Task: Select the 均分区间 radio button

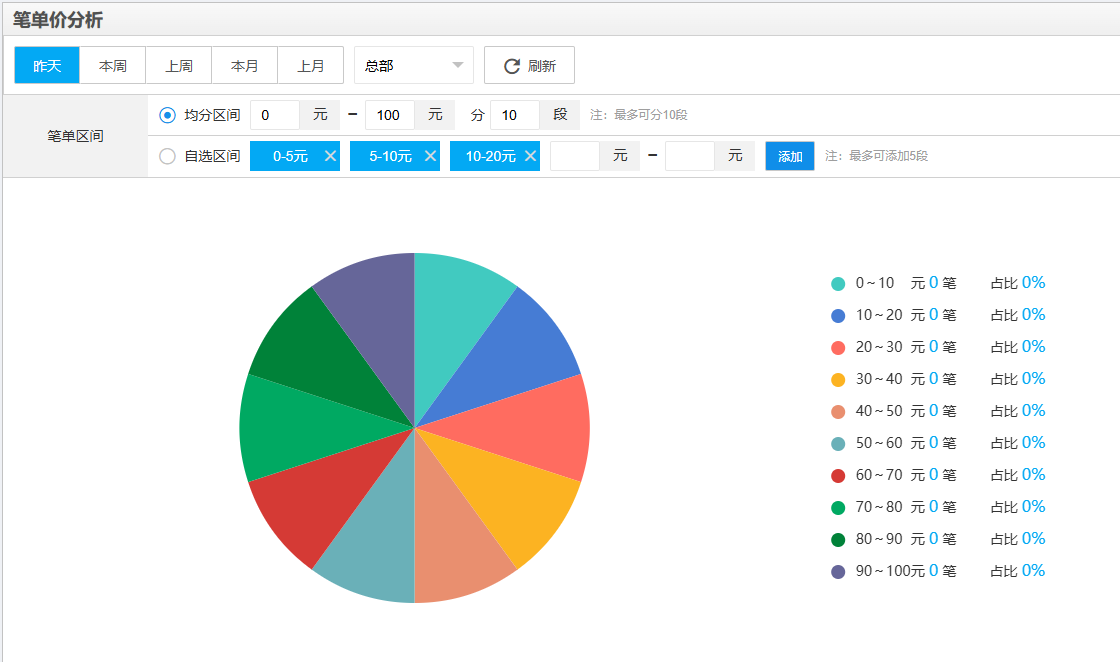Action: (x=167, y=115)
